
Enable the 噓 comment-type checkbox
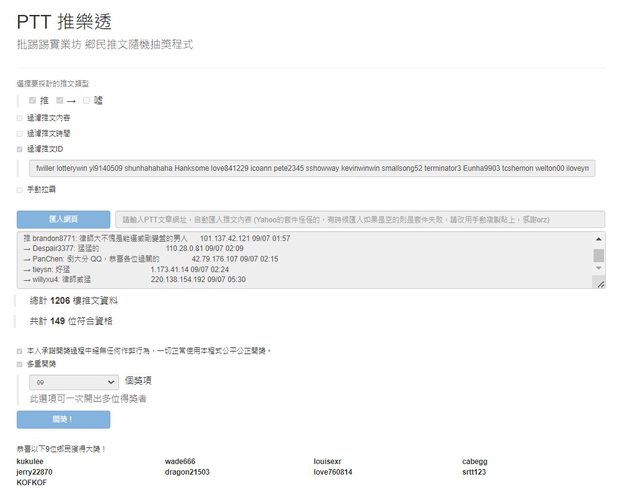[87, 100]
